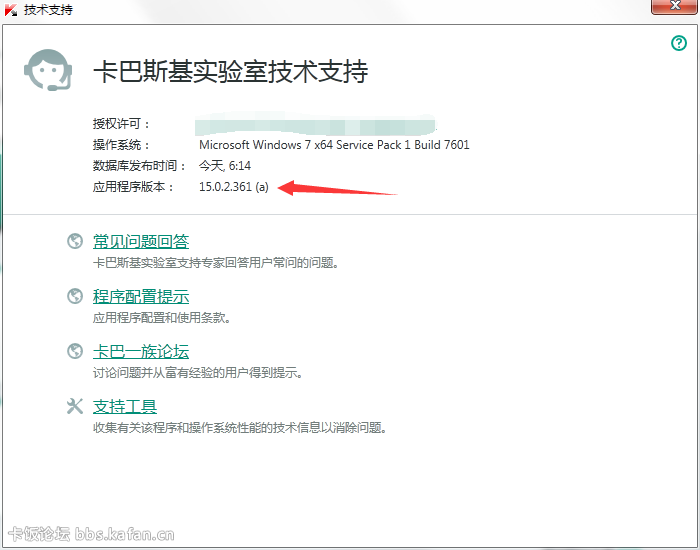The width and height of the screenshot is (700, 550).
Task: Click the Kaspersky logo in title bar
Action: tap(11, 10)
